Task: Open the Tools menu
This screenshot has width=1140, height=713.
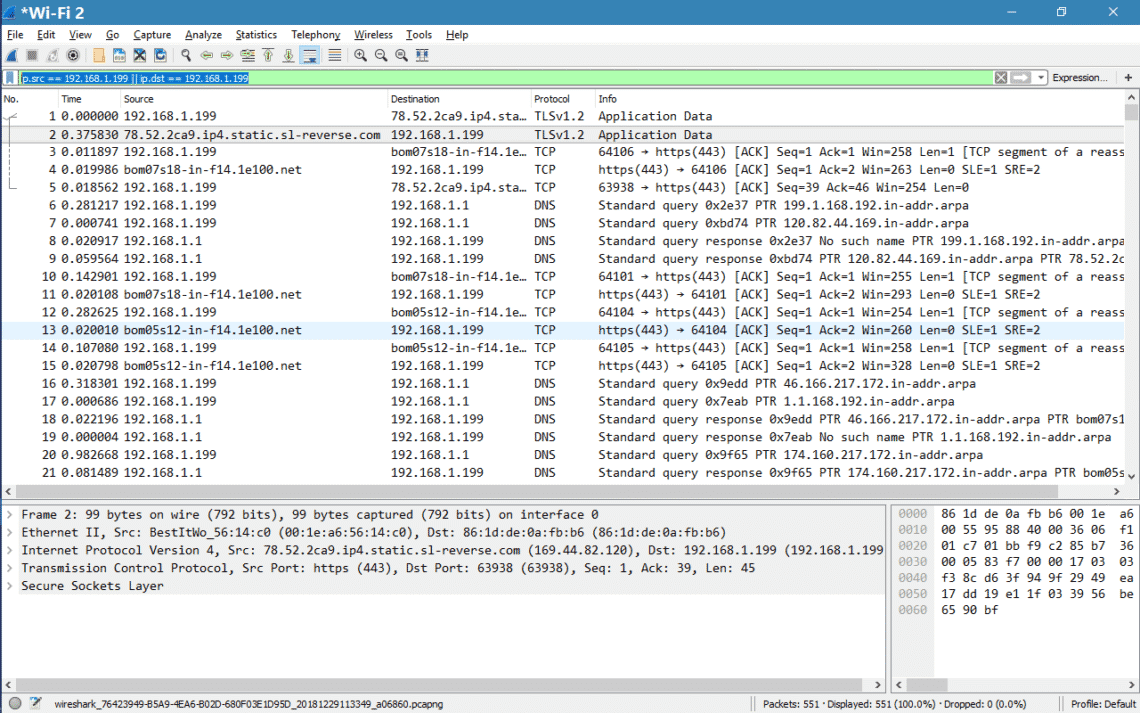Action: [x=419, y=35]
